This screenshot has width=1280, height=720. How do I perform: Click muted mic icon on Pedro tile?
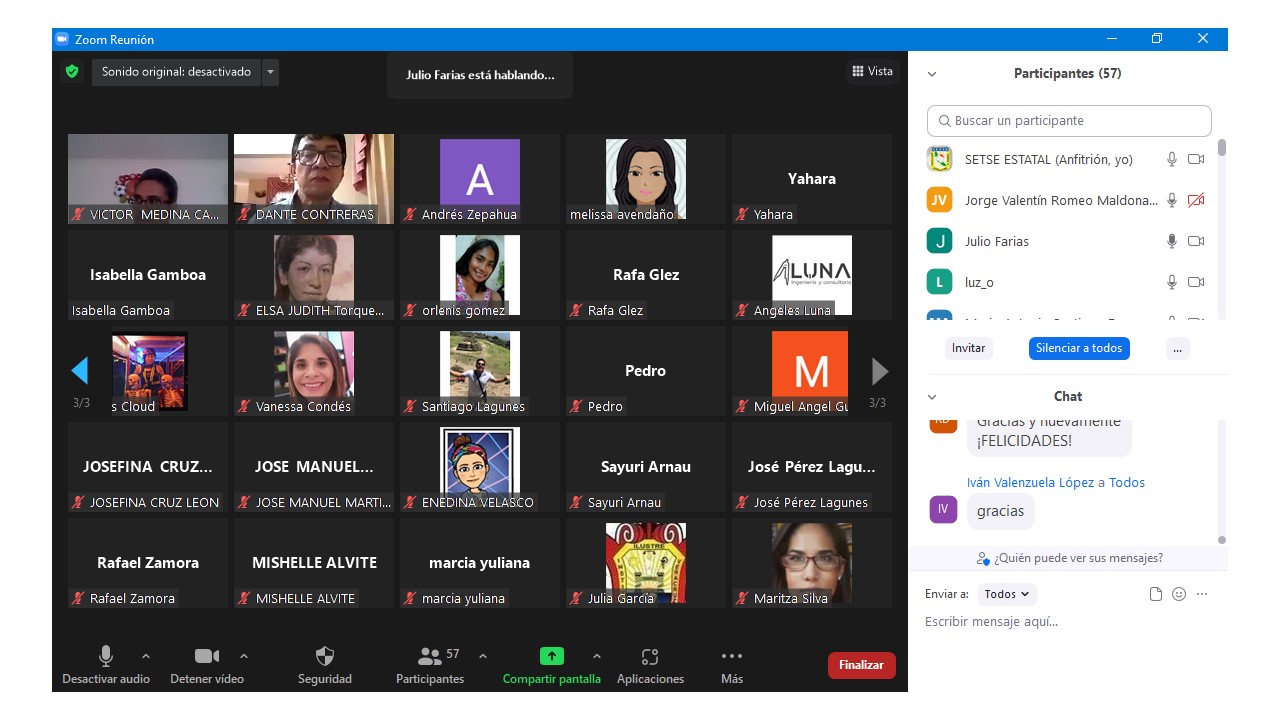[x=576, y=406]
